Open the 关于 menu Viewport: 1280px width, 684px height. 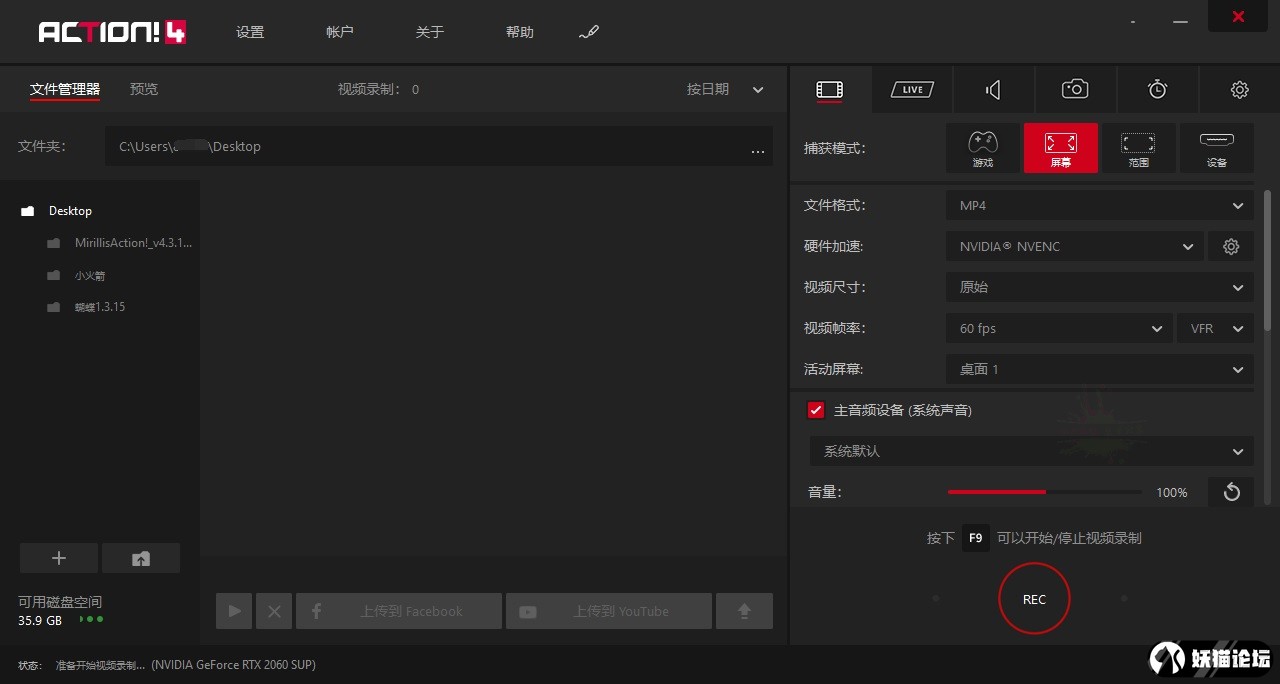(430, 32)
